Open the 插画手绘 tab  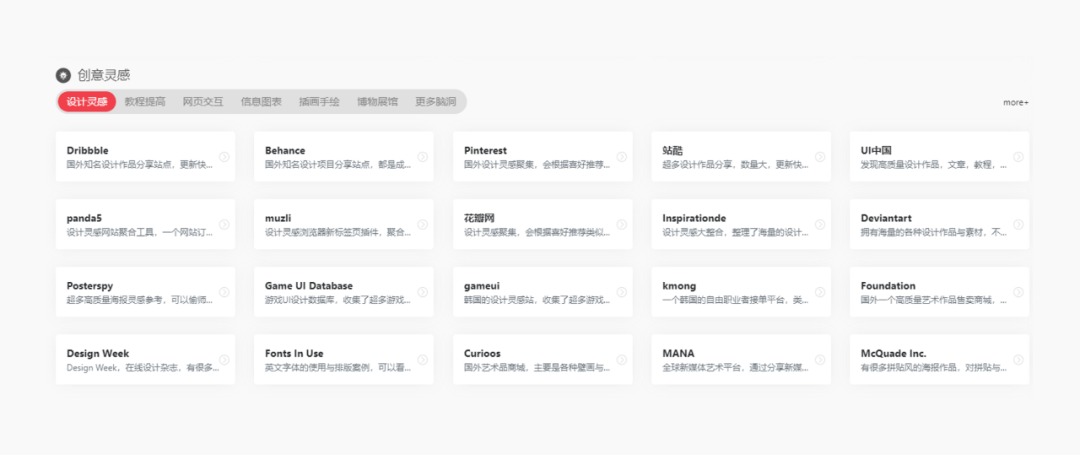click(x=319, y=102)
